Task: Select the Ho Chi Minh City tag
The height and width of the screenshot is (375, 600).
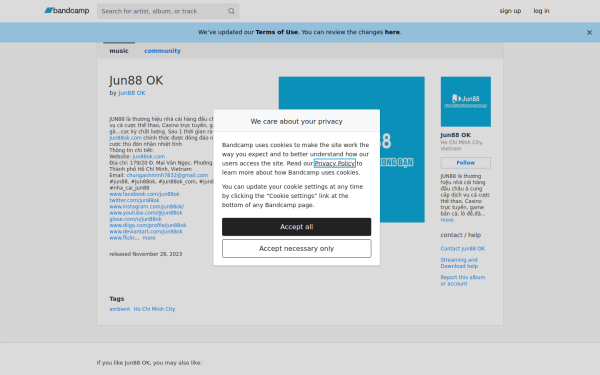Action: click(154, 309)
